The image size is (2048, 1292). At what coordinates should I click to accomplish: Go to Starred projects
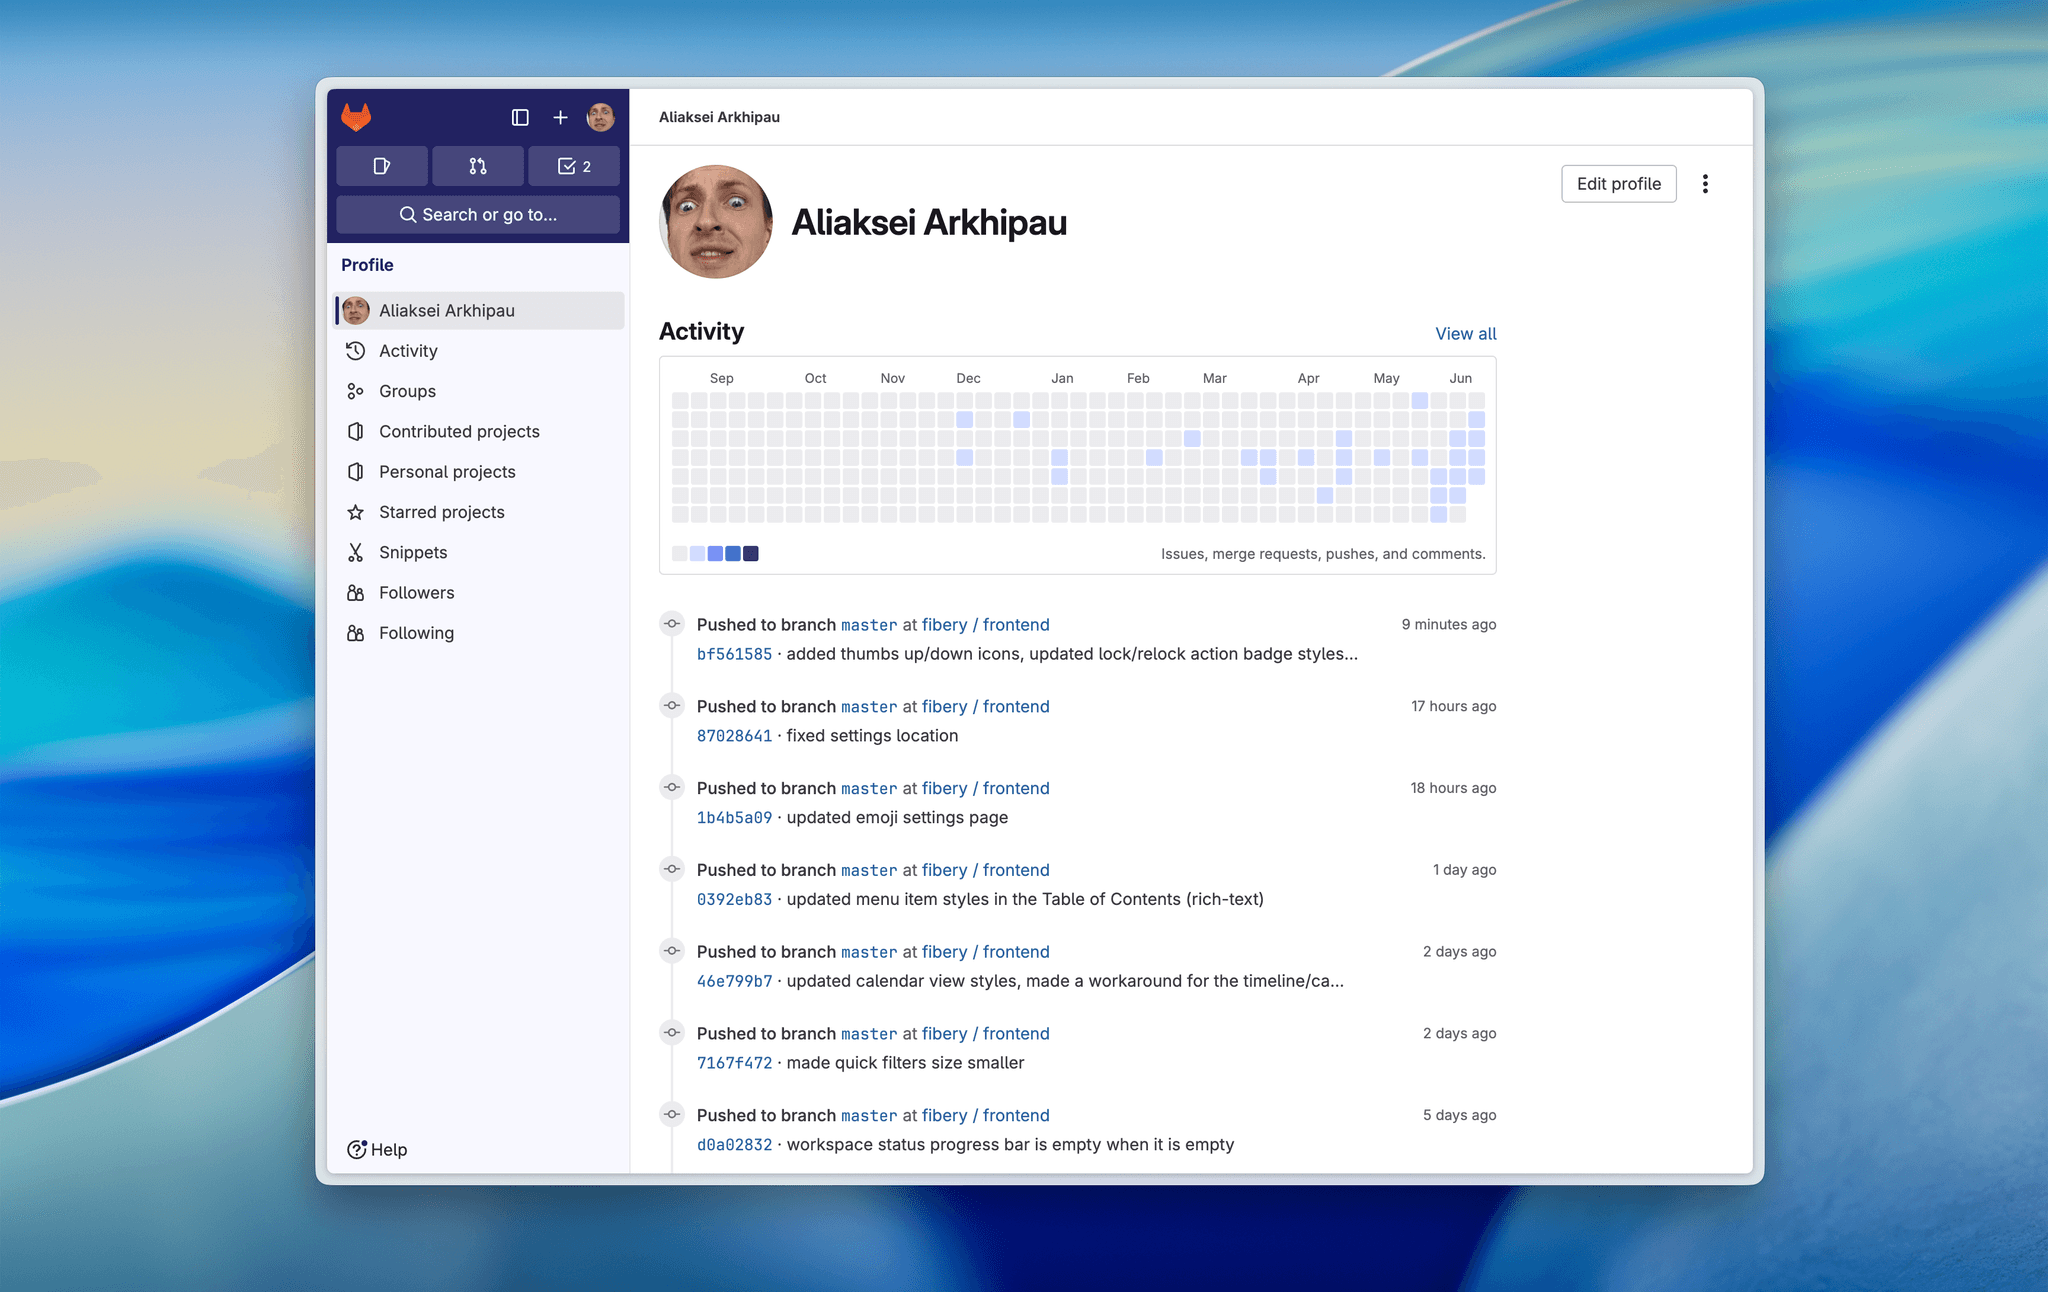(x=441, y=512)
